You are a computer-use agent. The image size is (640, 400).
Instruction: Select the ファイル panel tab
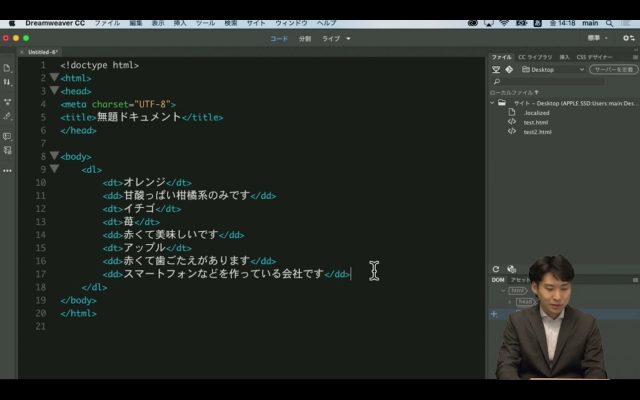[501, 57]
